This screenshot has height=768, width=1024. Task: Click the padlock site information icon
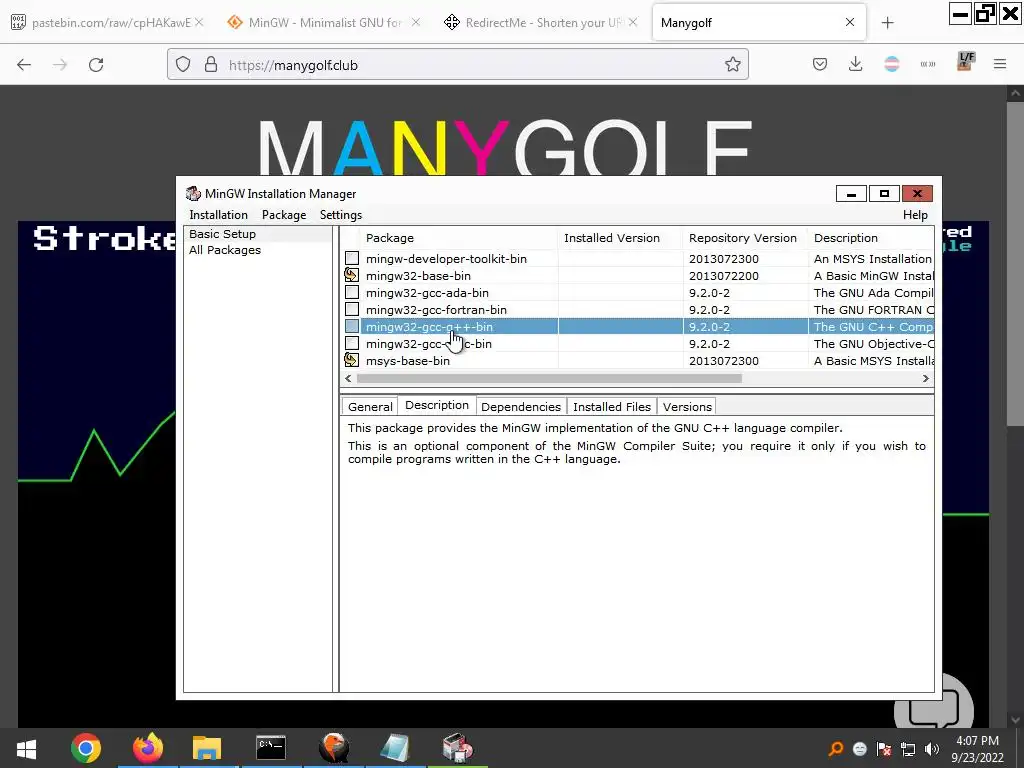210,65
